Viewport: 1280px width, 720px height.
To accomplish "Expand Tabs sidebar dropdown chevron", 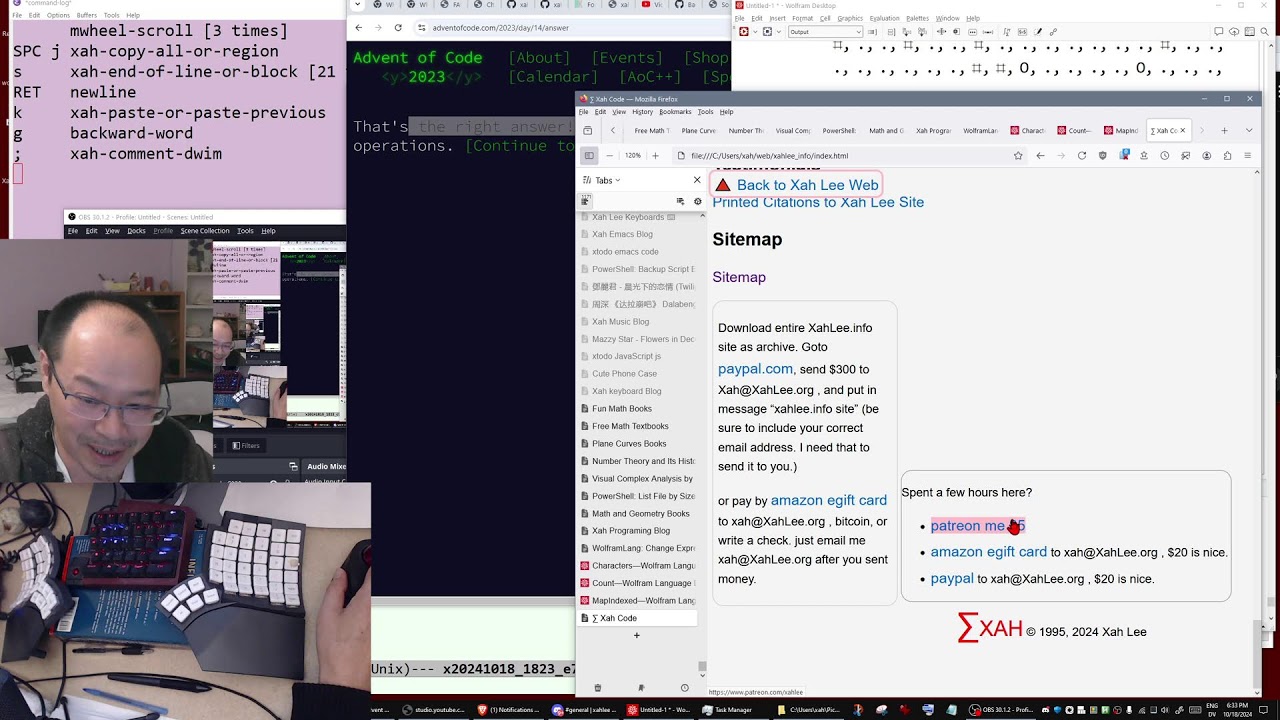I will coord(618,180).
